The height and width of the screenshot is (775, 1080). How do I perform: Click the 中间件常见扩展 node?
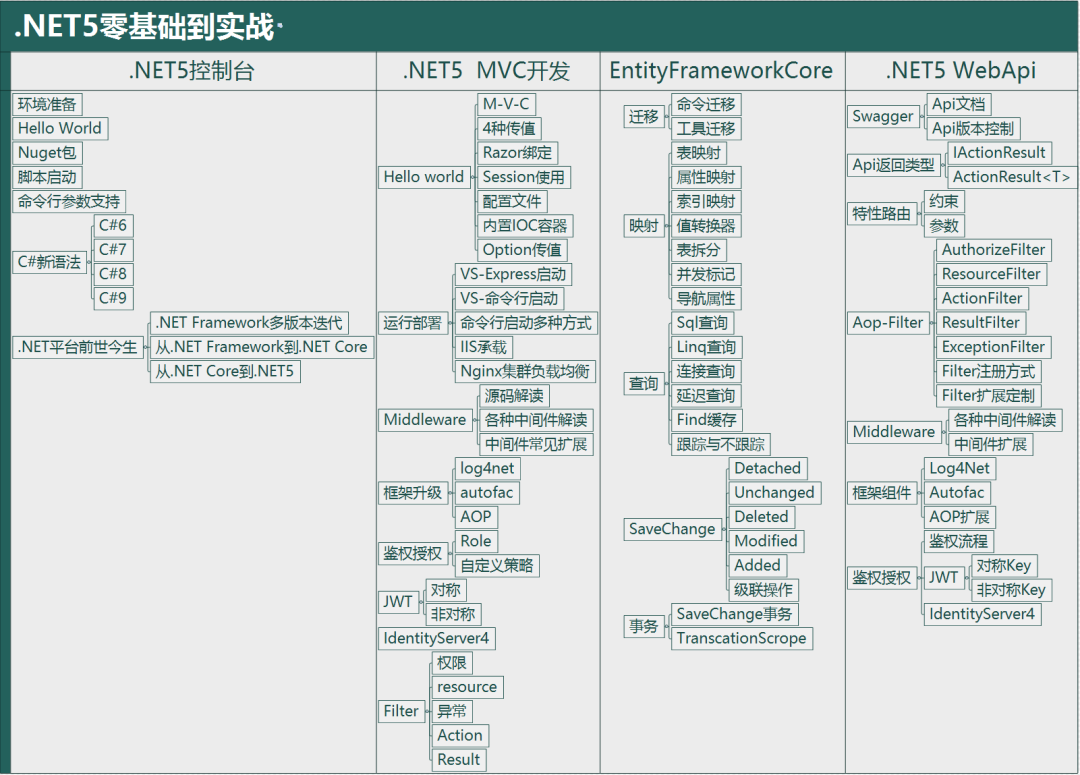pos(536,444)
